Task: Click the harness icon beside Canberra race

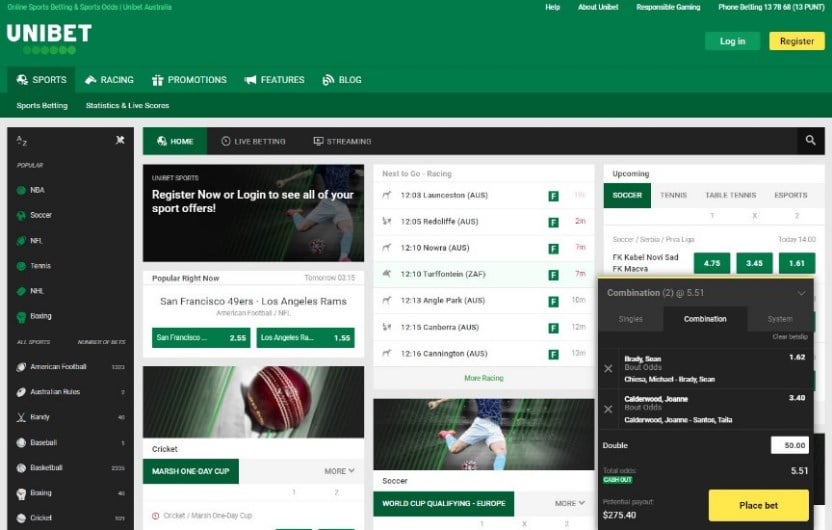Action: [x=387, y=327]
